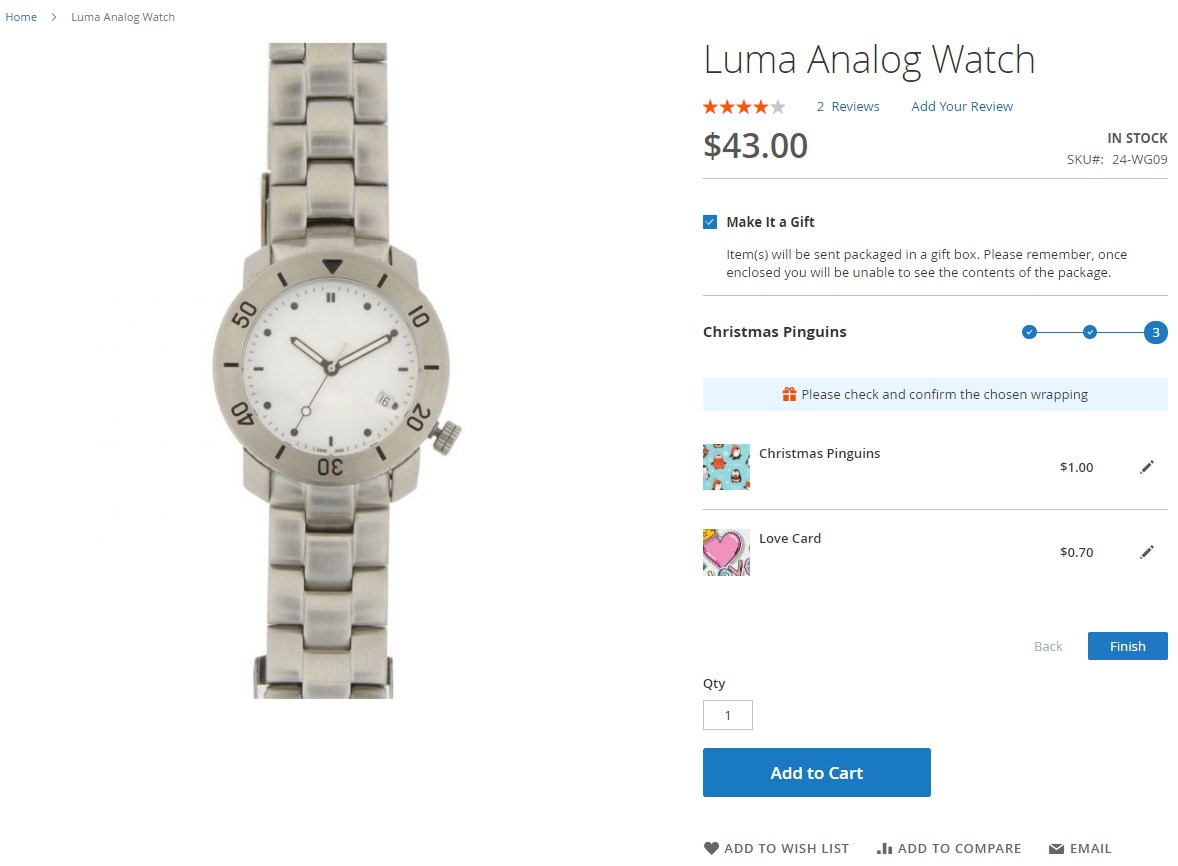Uncheck the Make It a Gift checkbox
Viewport: 1178px width, 866px height.
tap(710, 222)
